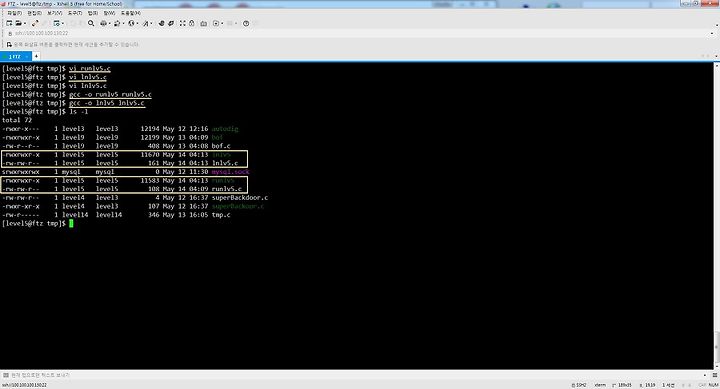720x389 pixels.
Task: Click the autodig file name
Action: pos(225,129)
